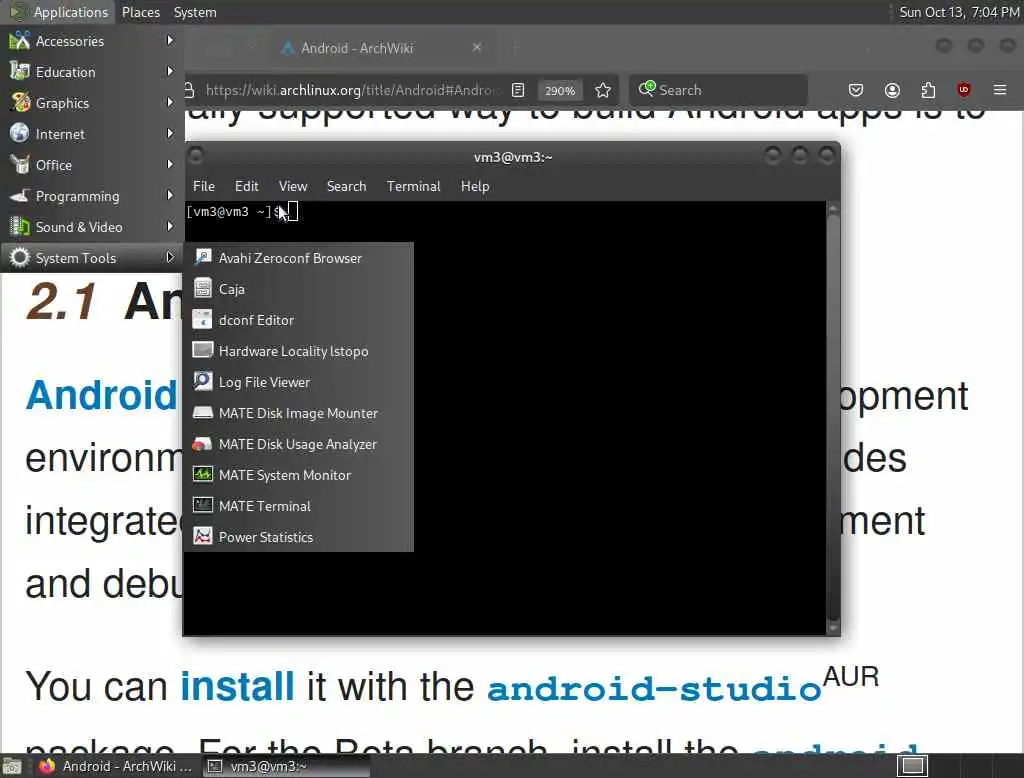
Task: Click the Graphics category icon
Action: click(x=20, y=103)
